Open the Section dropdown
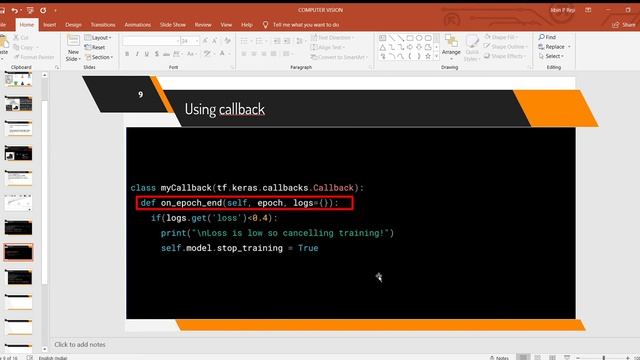The width and height of the screenshot is (640, 360). click(x=99, y=57)
